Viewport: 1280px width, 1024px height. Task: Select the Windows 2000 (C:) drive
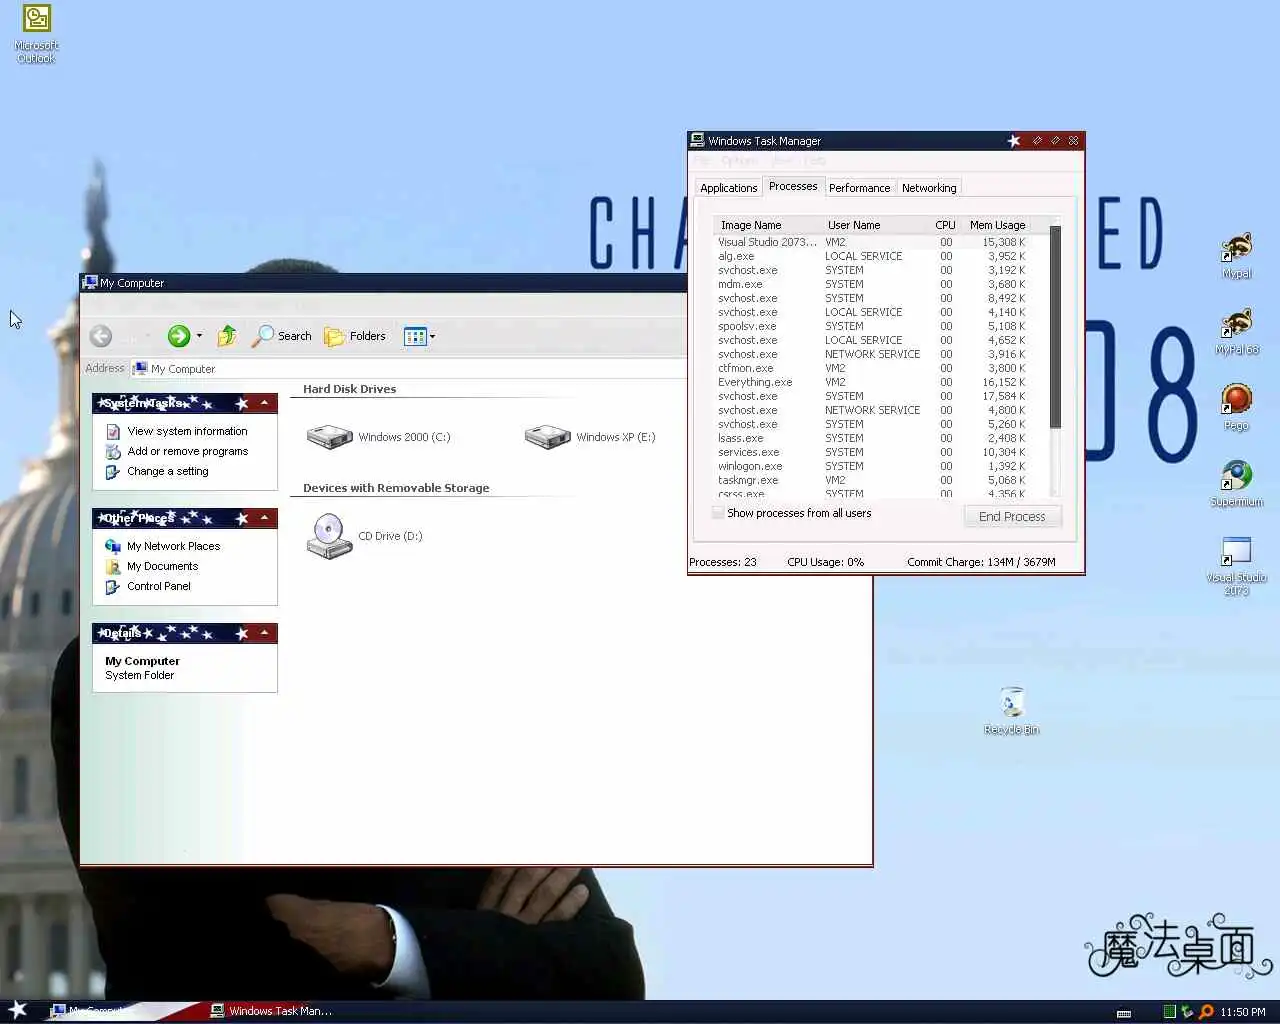[x=379, y=437]
